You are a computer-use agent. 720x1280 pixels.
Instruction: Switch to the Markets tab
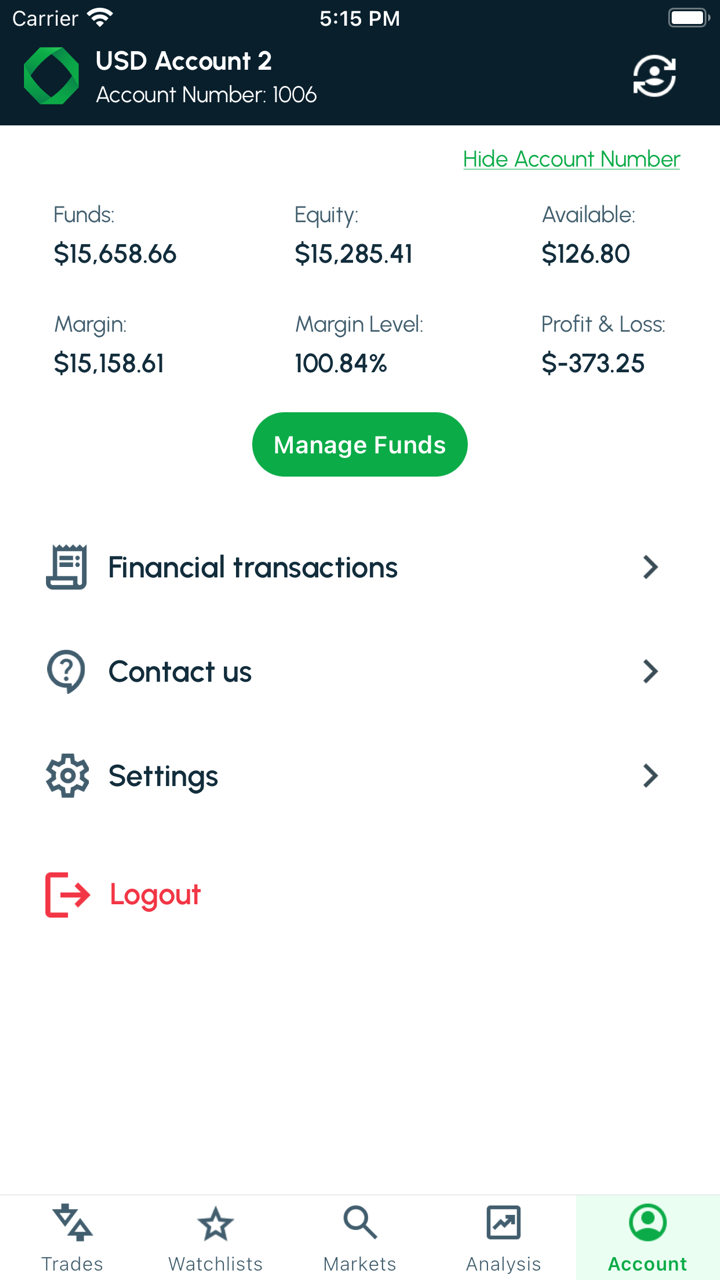point(360,1238)
